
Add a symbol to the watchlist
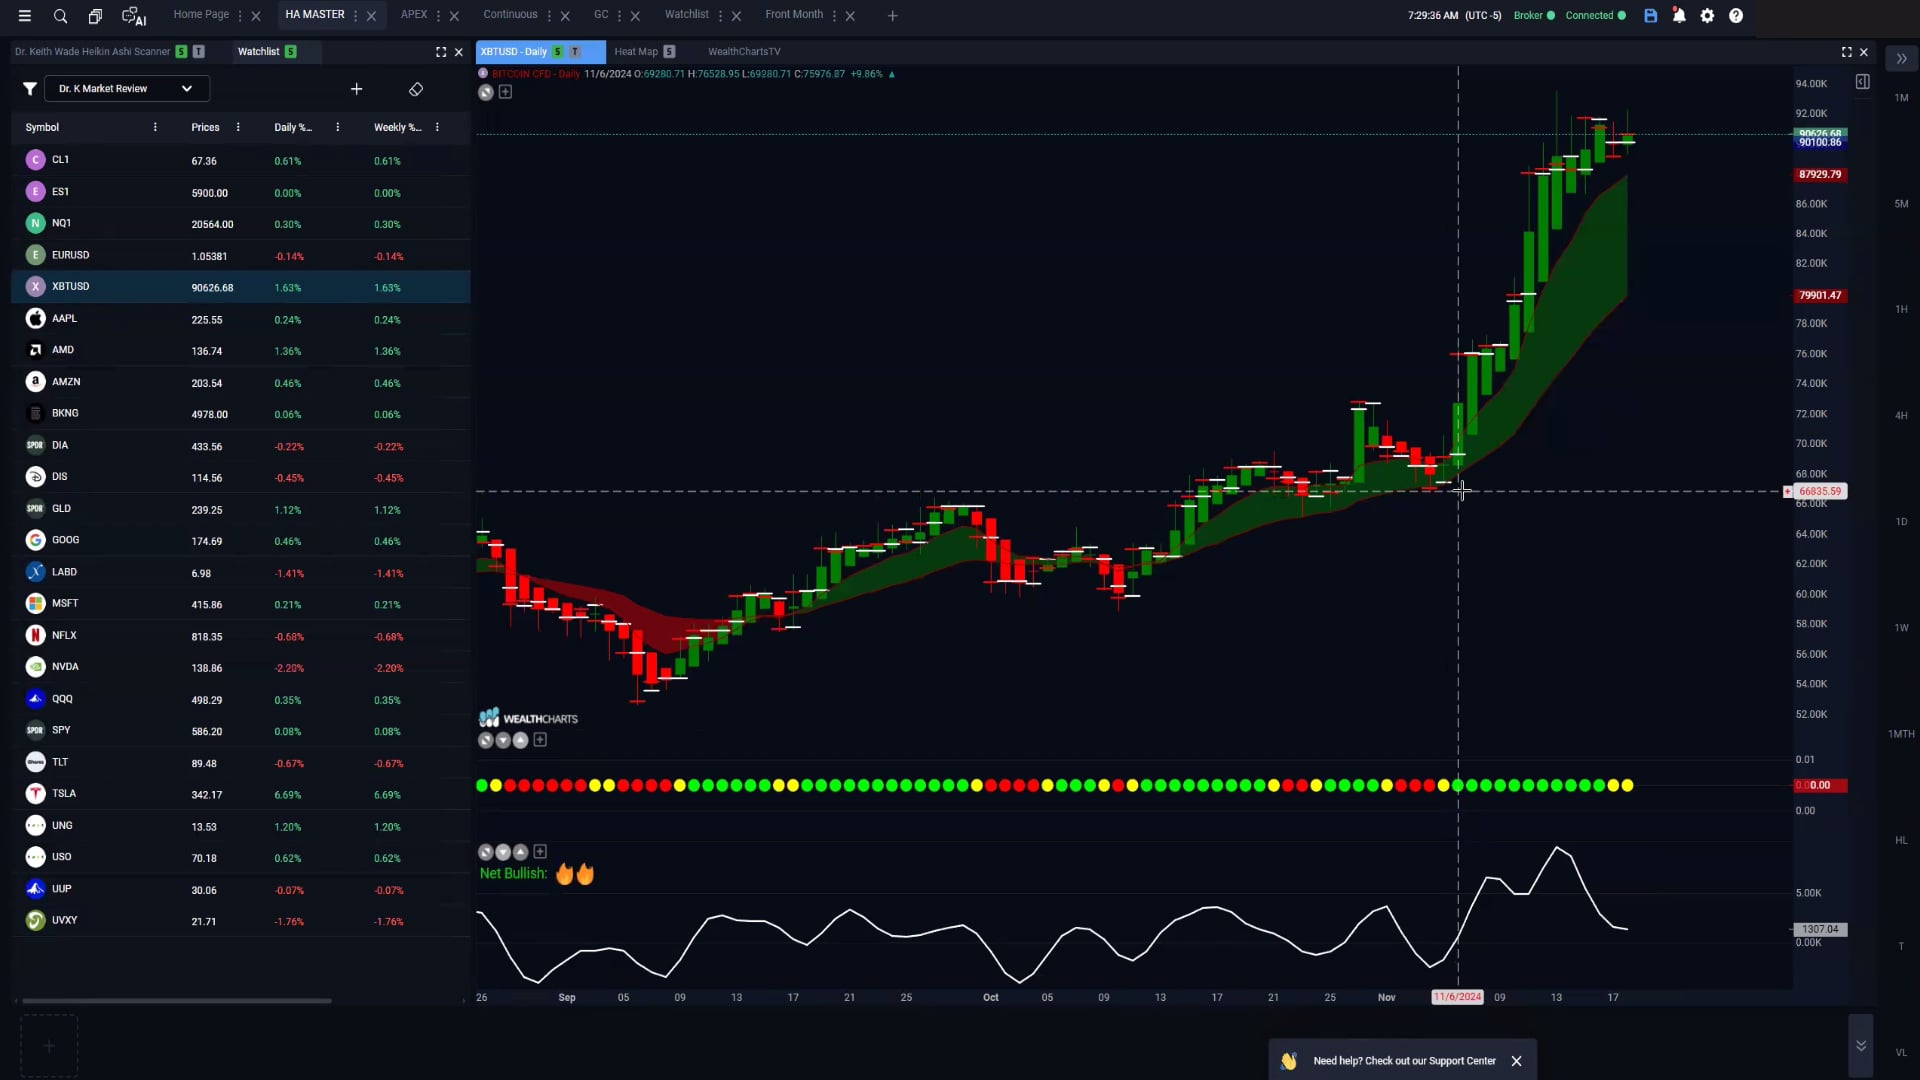[x=357, y=89]
